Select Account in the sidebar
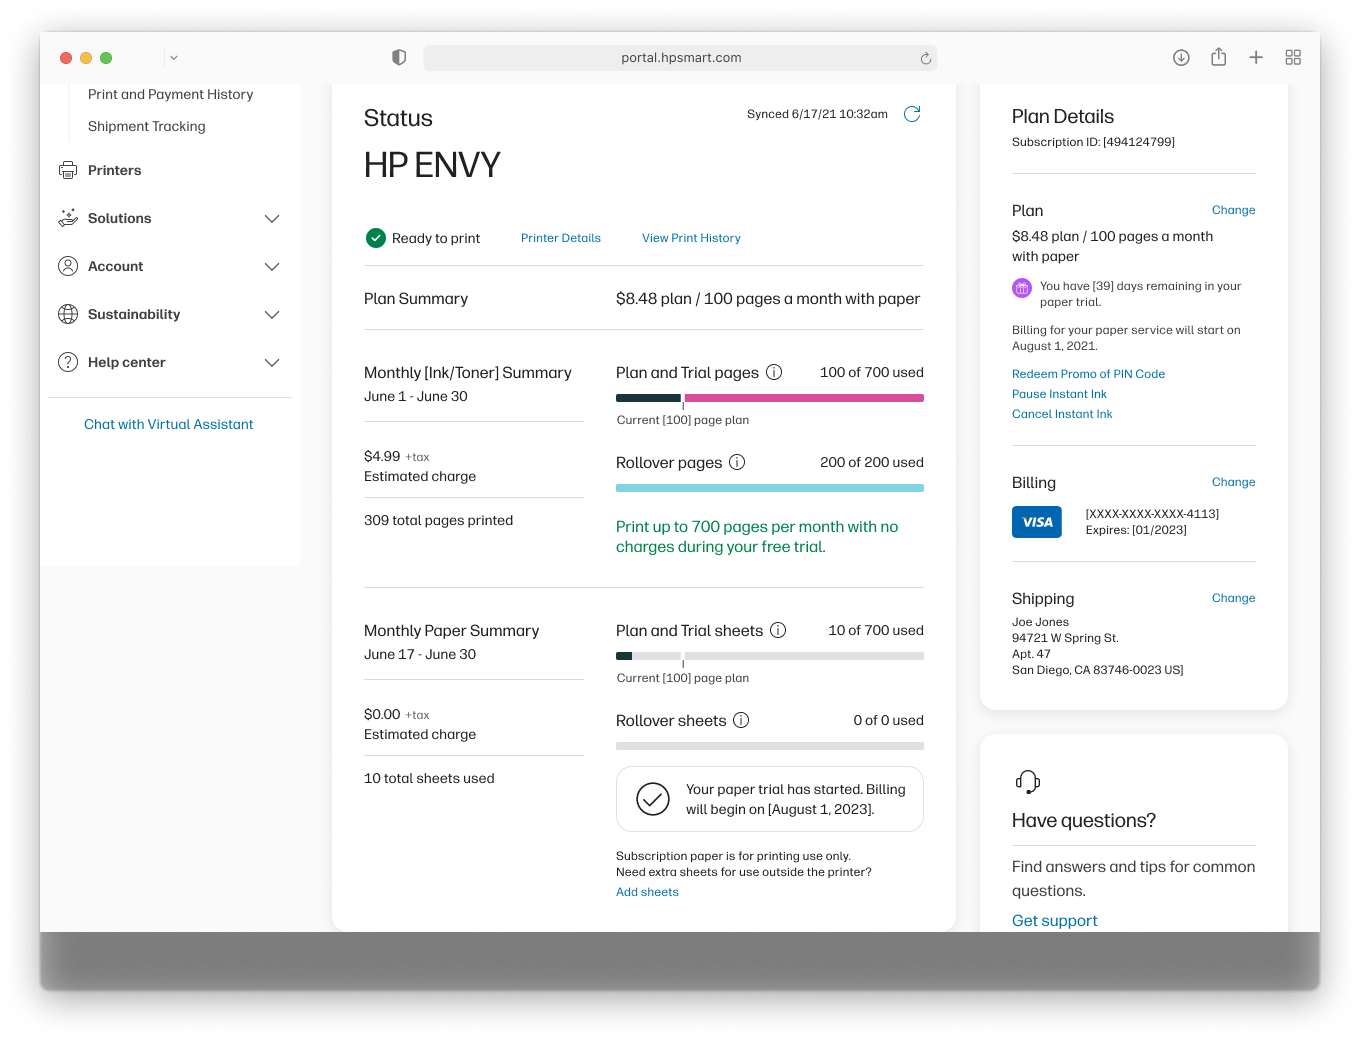The width and height of the screenshot is (1360, 1039). 116,266
